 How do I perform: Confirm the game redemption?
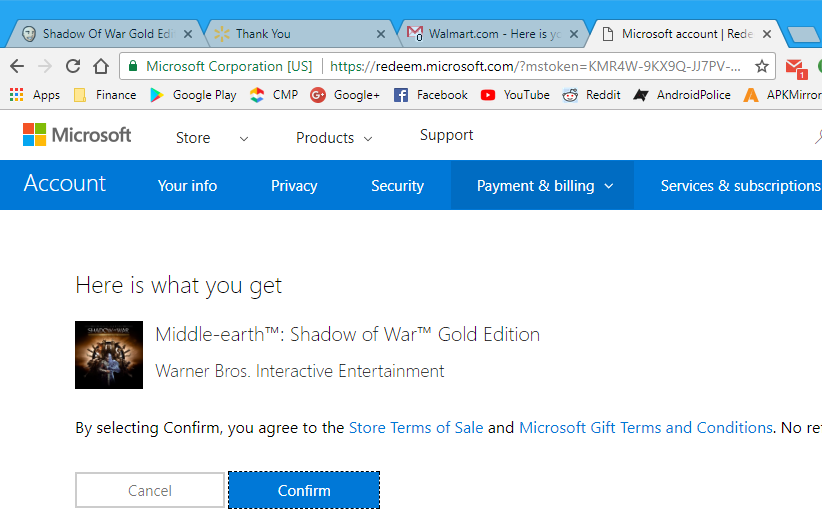pos(304,490)
